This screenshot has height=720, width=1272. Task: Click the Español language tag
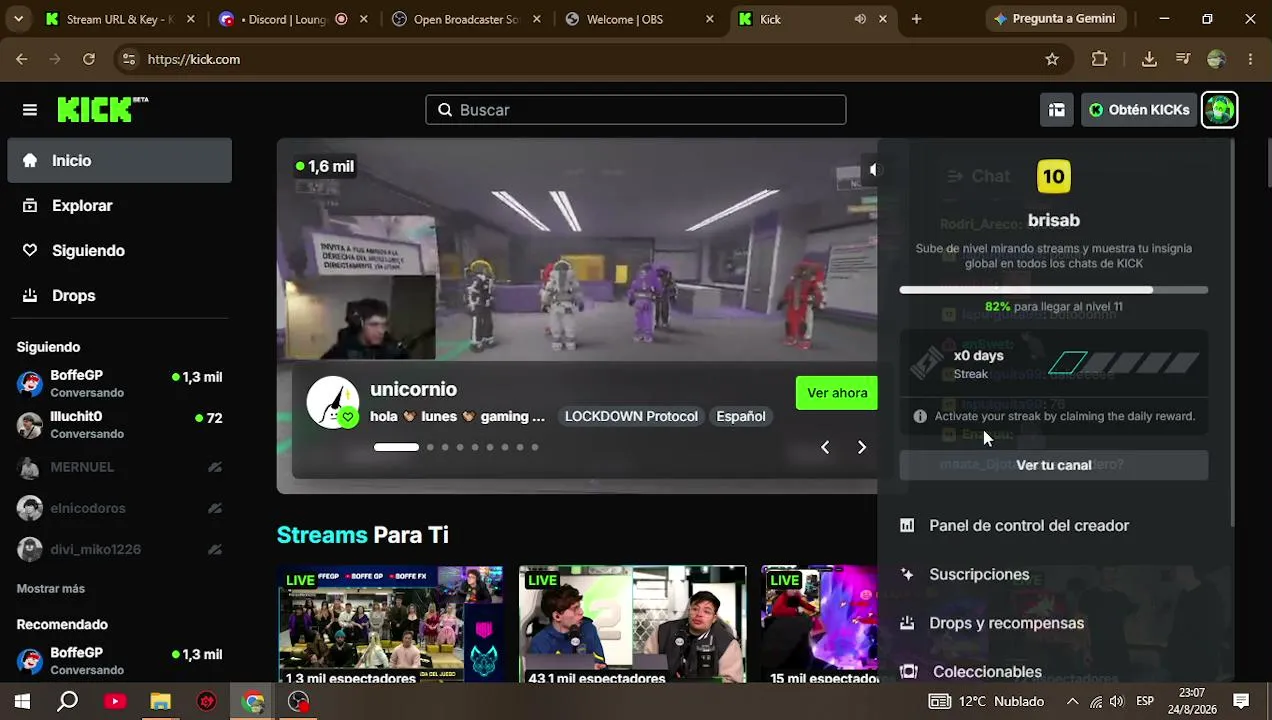coord(741,416)
